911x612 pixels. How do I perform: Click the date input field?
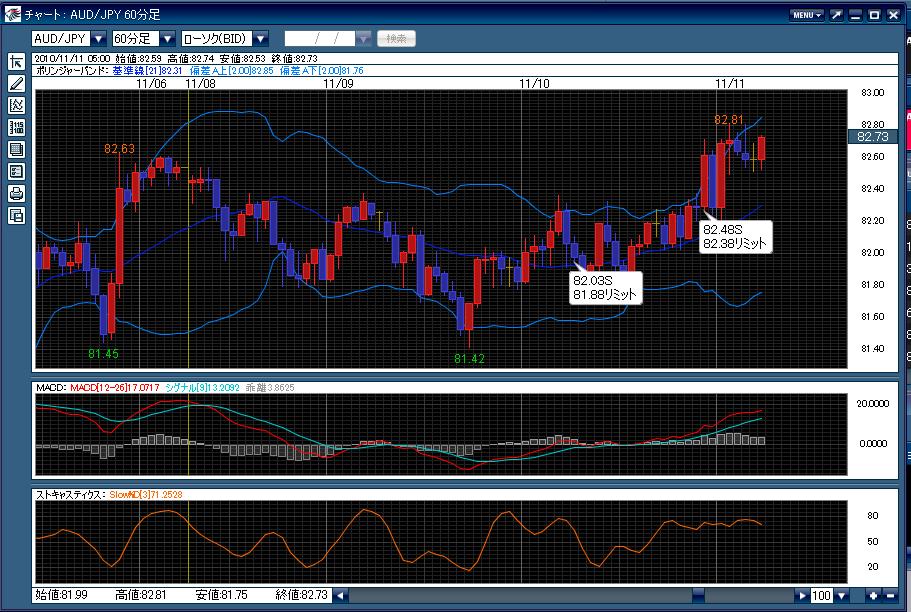(320, 39)
